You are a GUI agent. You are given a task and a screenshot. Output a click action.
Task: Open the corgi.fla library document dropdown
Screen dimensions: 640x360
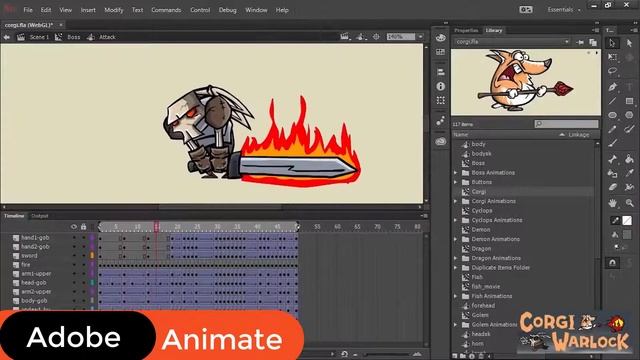[513, 42]
